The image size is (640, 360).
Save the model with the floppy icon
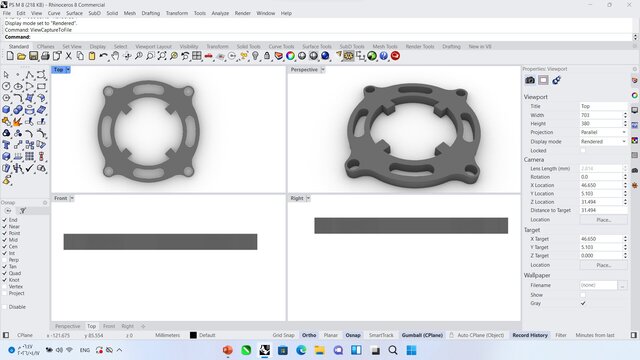pos(33,56)
